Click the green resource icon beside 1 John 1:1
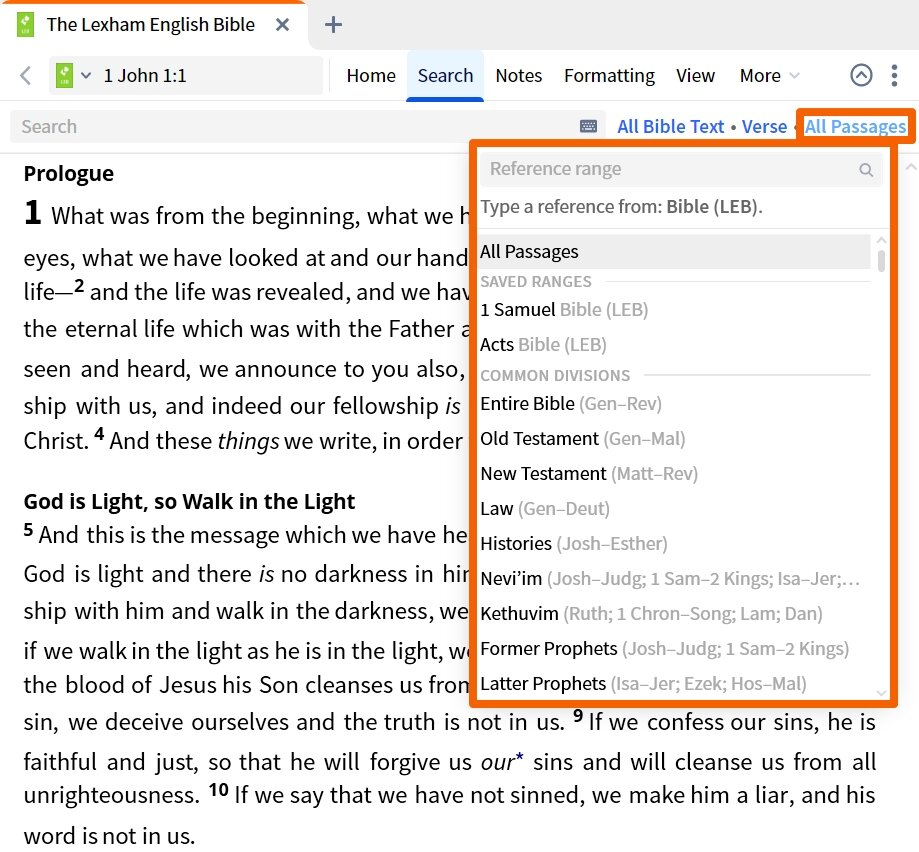Image resolution: width=919 pixels, height=852 pixels. tap(64, 76)
